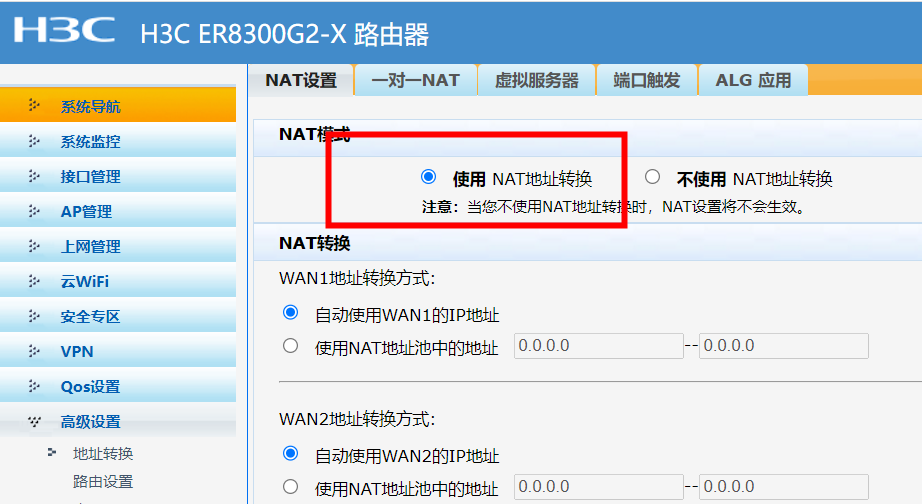Image resolution: width=922 pixels, height=504 pixels.
Task: Open AP管理 in the sidebar
Action: click(x=118, y=211)
